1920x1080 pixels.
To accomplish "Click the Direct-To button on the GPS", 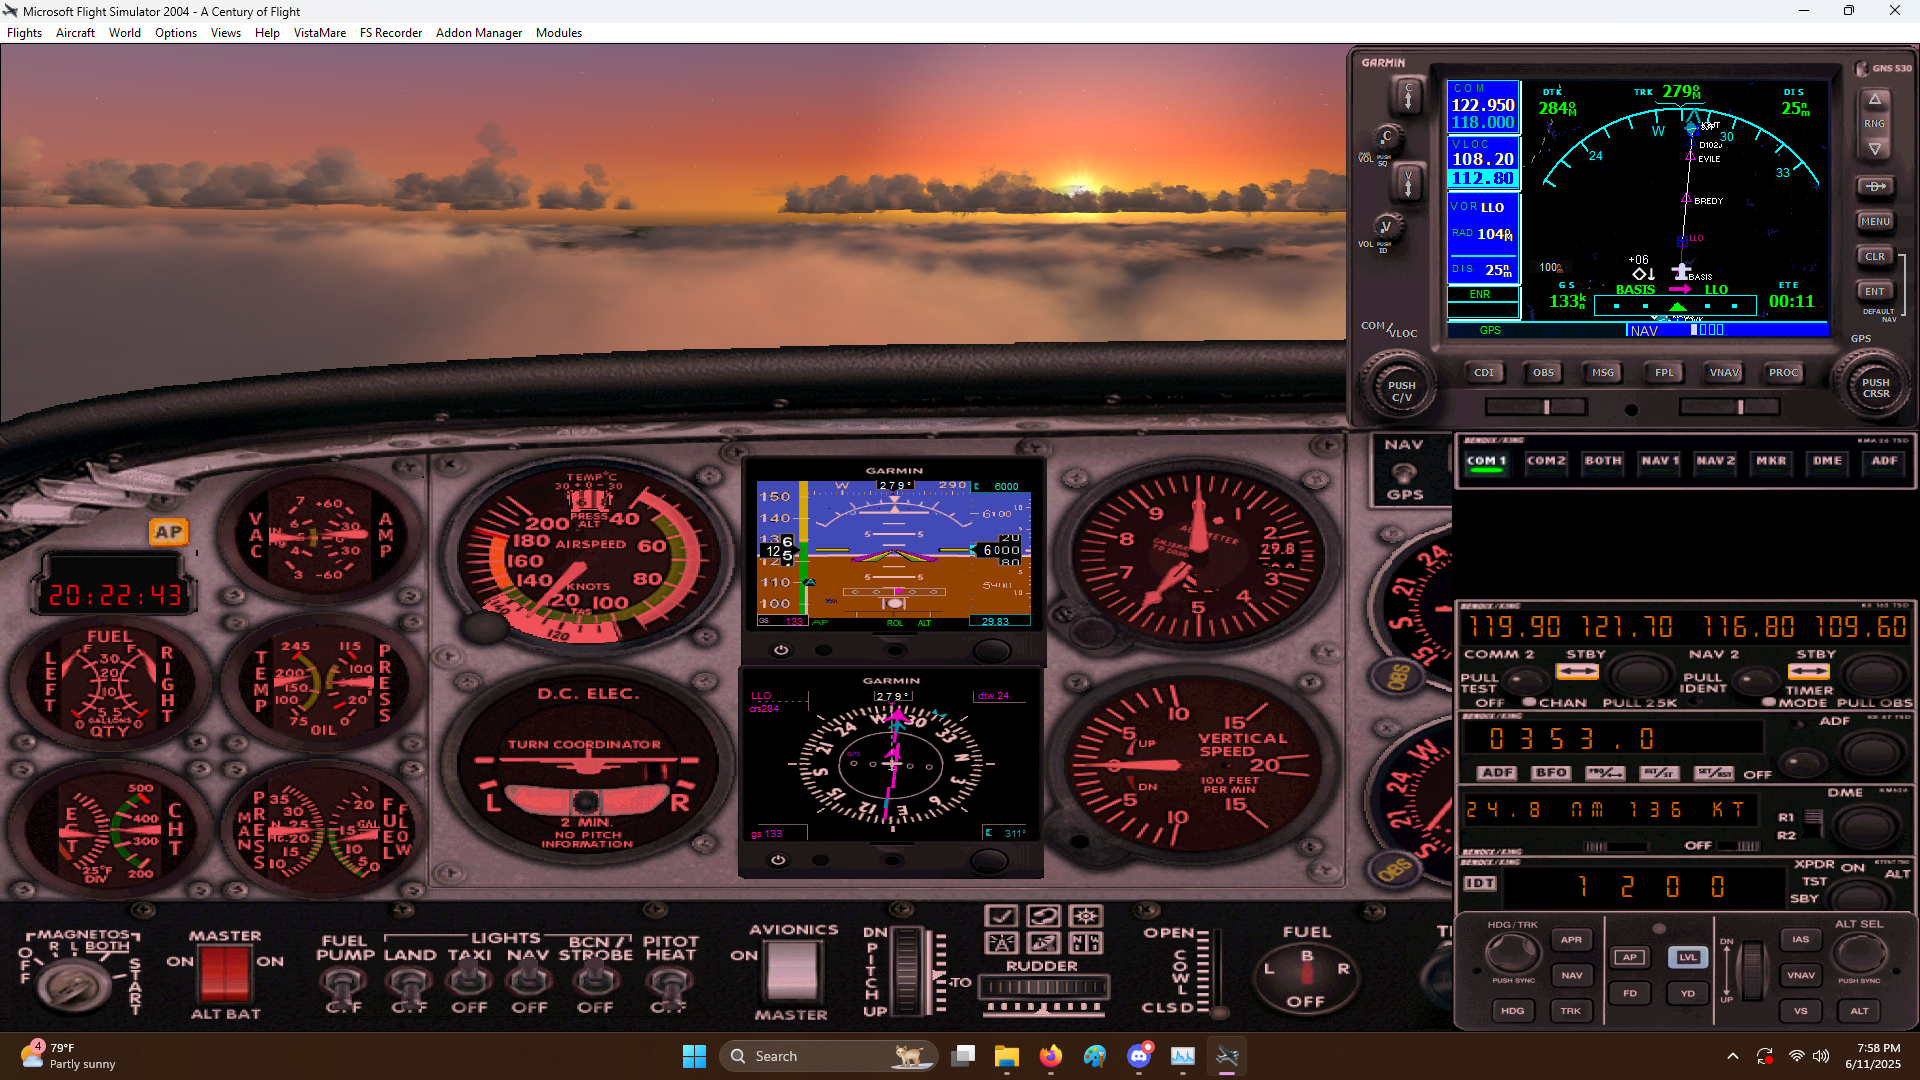I will pos(1875,186).
